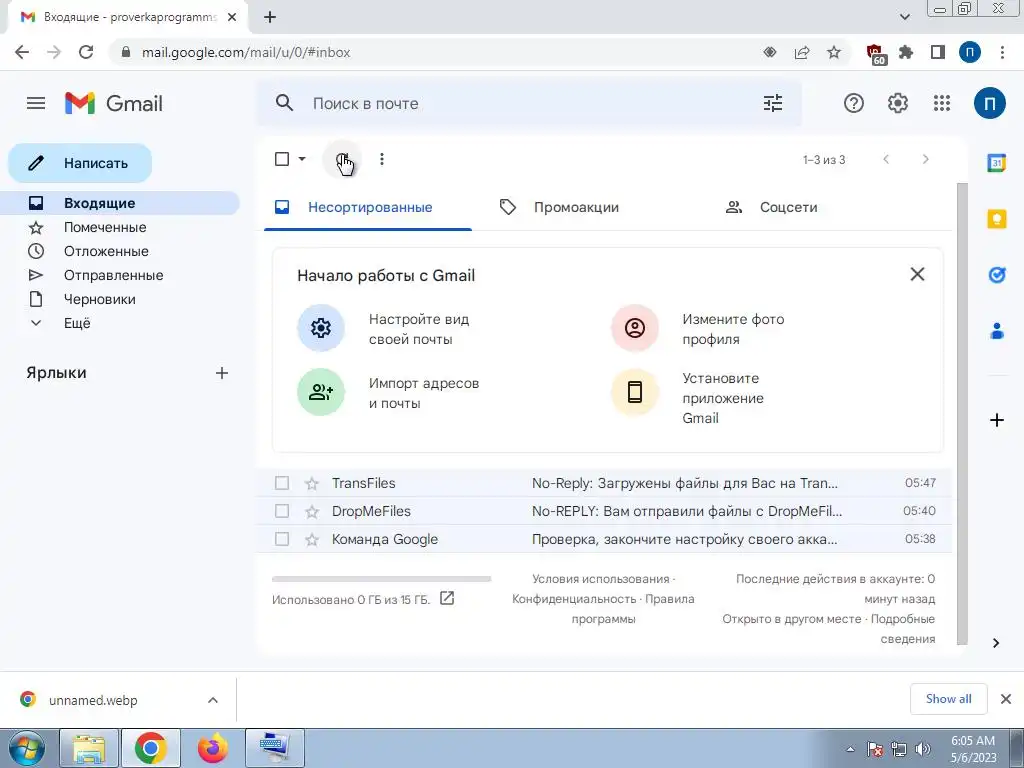Click the import contacts and mail icon

tap(321, 392)
